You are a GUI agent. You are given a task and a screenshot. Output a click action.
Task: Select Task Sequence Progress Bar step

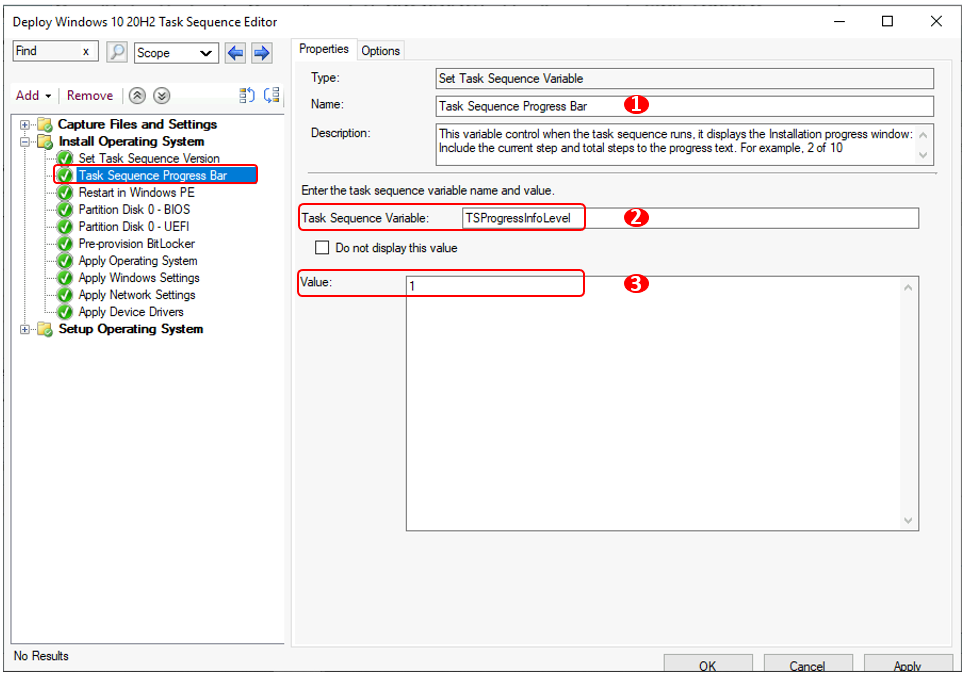coord(153,175)
